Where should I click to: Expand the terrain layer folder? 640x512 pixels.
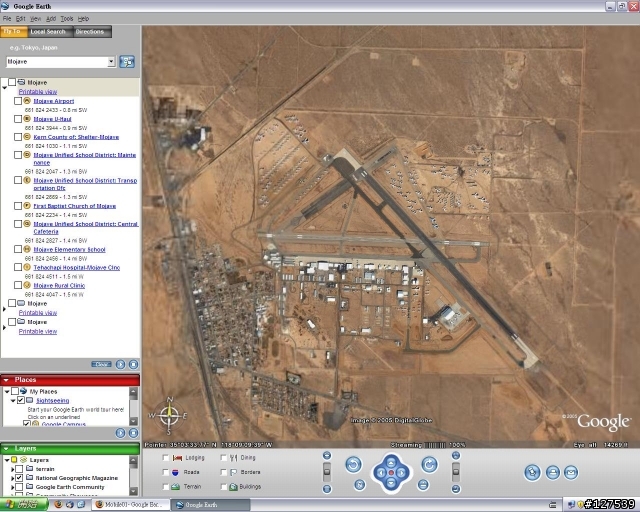coord(13,469)
